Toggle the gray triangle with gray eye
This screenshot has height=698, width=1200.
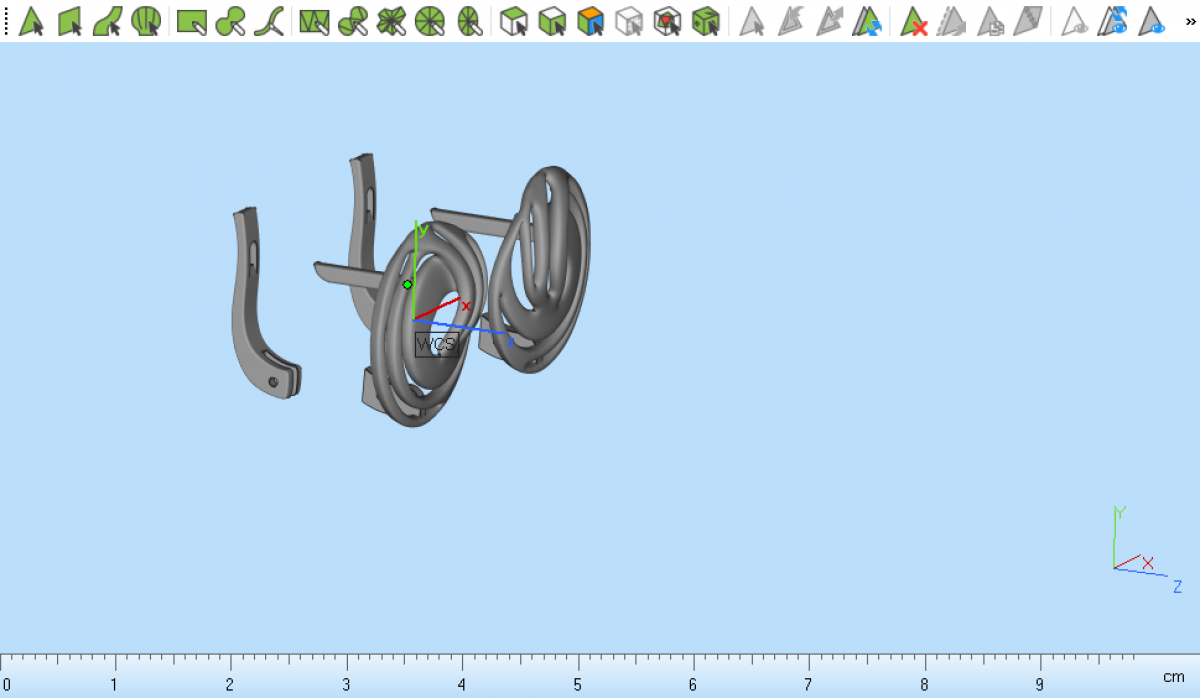(1075, 21)
